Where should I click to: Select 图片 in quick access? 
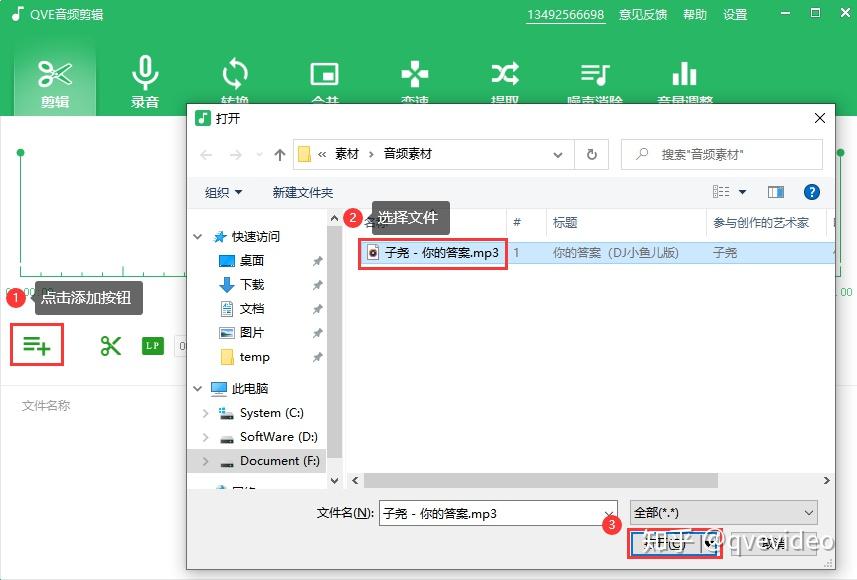click(x=252, y=333)
